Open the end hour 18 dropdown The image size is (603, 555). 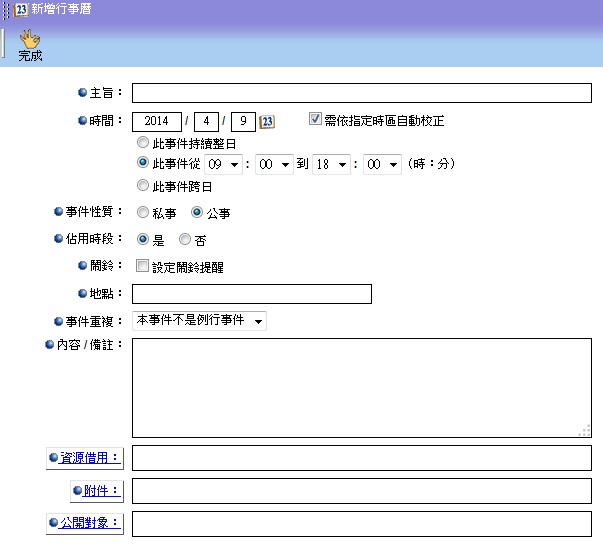coord(331,164)
